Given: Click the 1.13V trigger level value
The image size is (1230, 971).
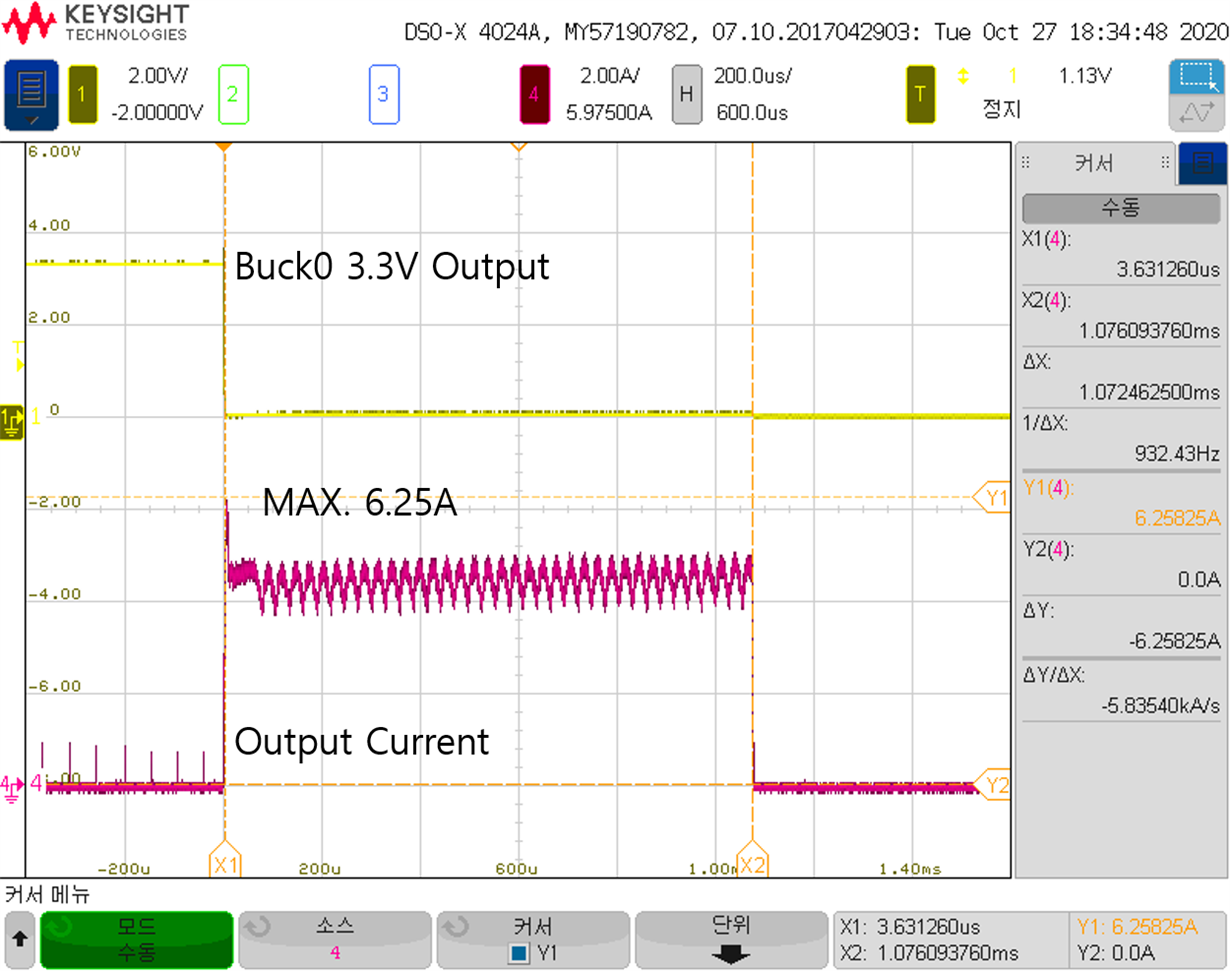Looking at the screenshot, I should click(1086, 76).
